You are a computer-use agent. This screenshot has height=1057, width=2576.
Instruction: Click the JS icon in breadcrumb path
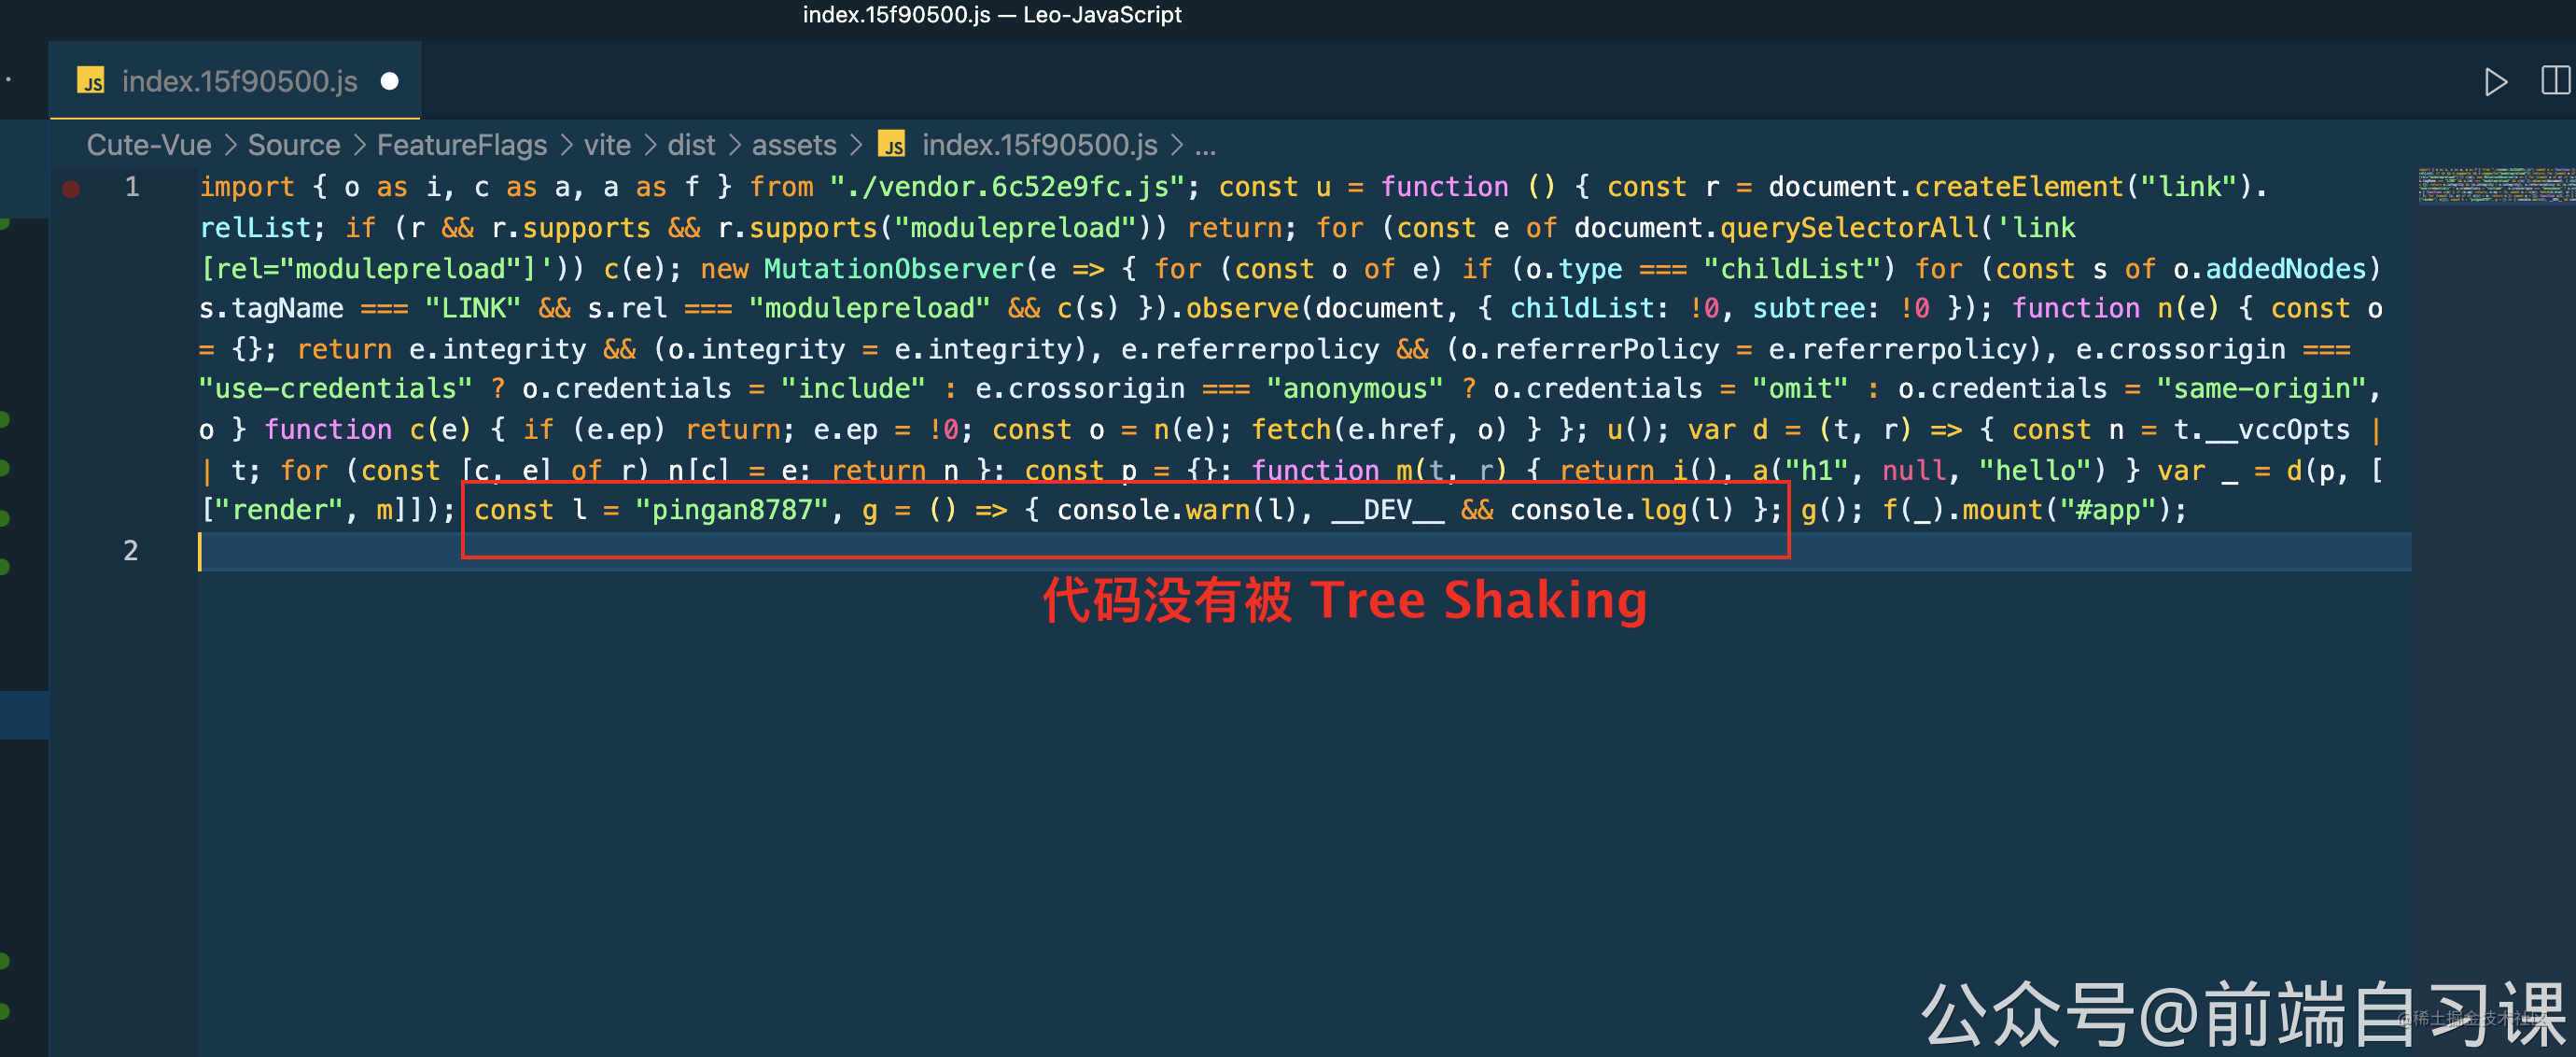[x=891, y=146]
